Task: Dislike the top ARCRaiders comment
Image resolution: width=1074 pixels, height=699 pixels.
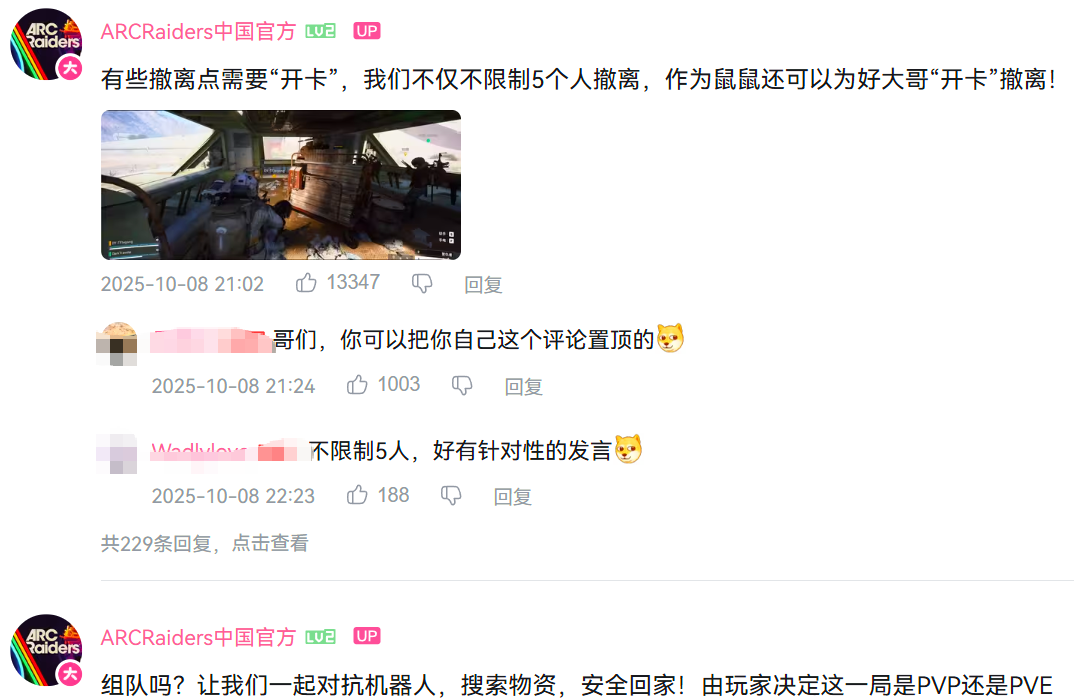Action: (x=422, y=283)
